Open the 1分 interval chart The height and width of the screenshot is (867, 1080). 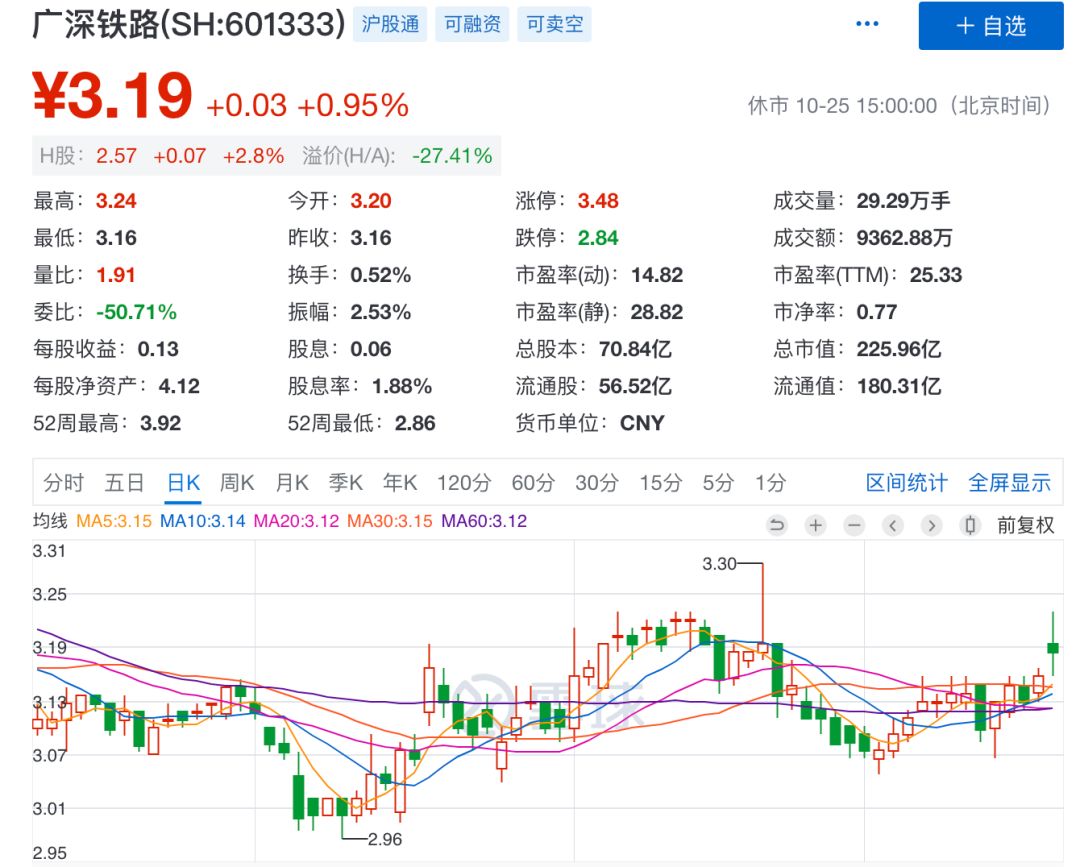(x=770, y=483)
